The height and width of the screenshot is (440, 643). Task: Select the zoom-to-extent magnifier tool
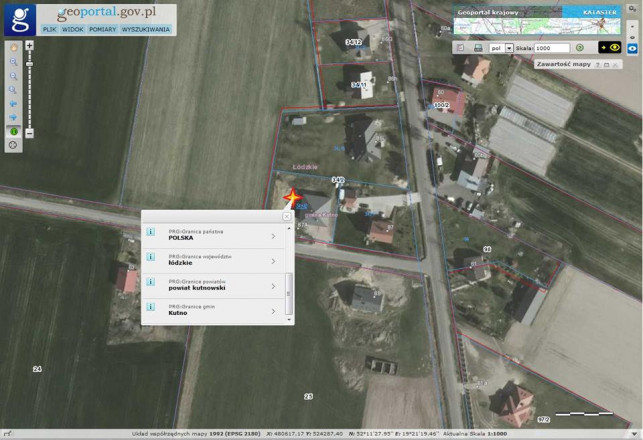14,90
